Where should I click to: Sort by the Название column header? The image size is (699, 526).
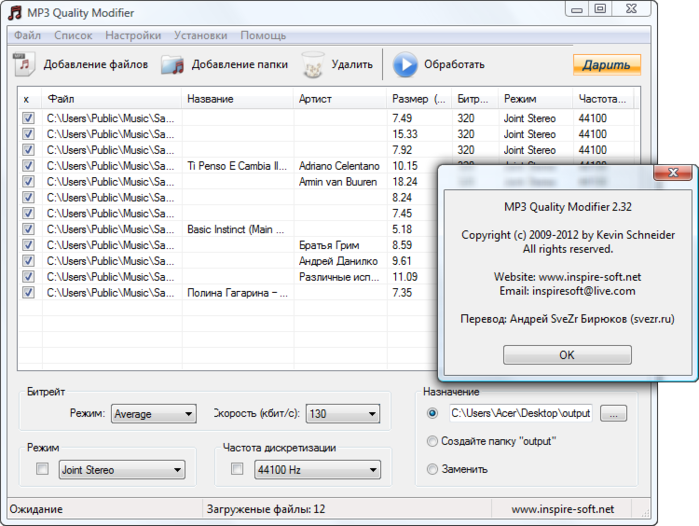[238, 99]
